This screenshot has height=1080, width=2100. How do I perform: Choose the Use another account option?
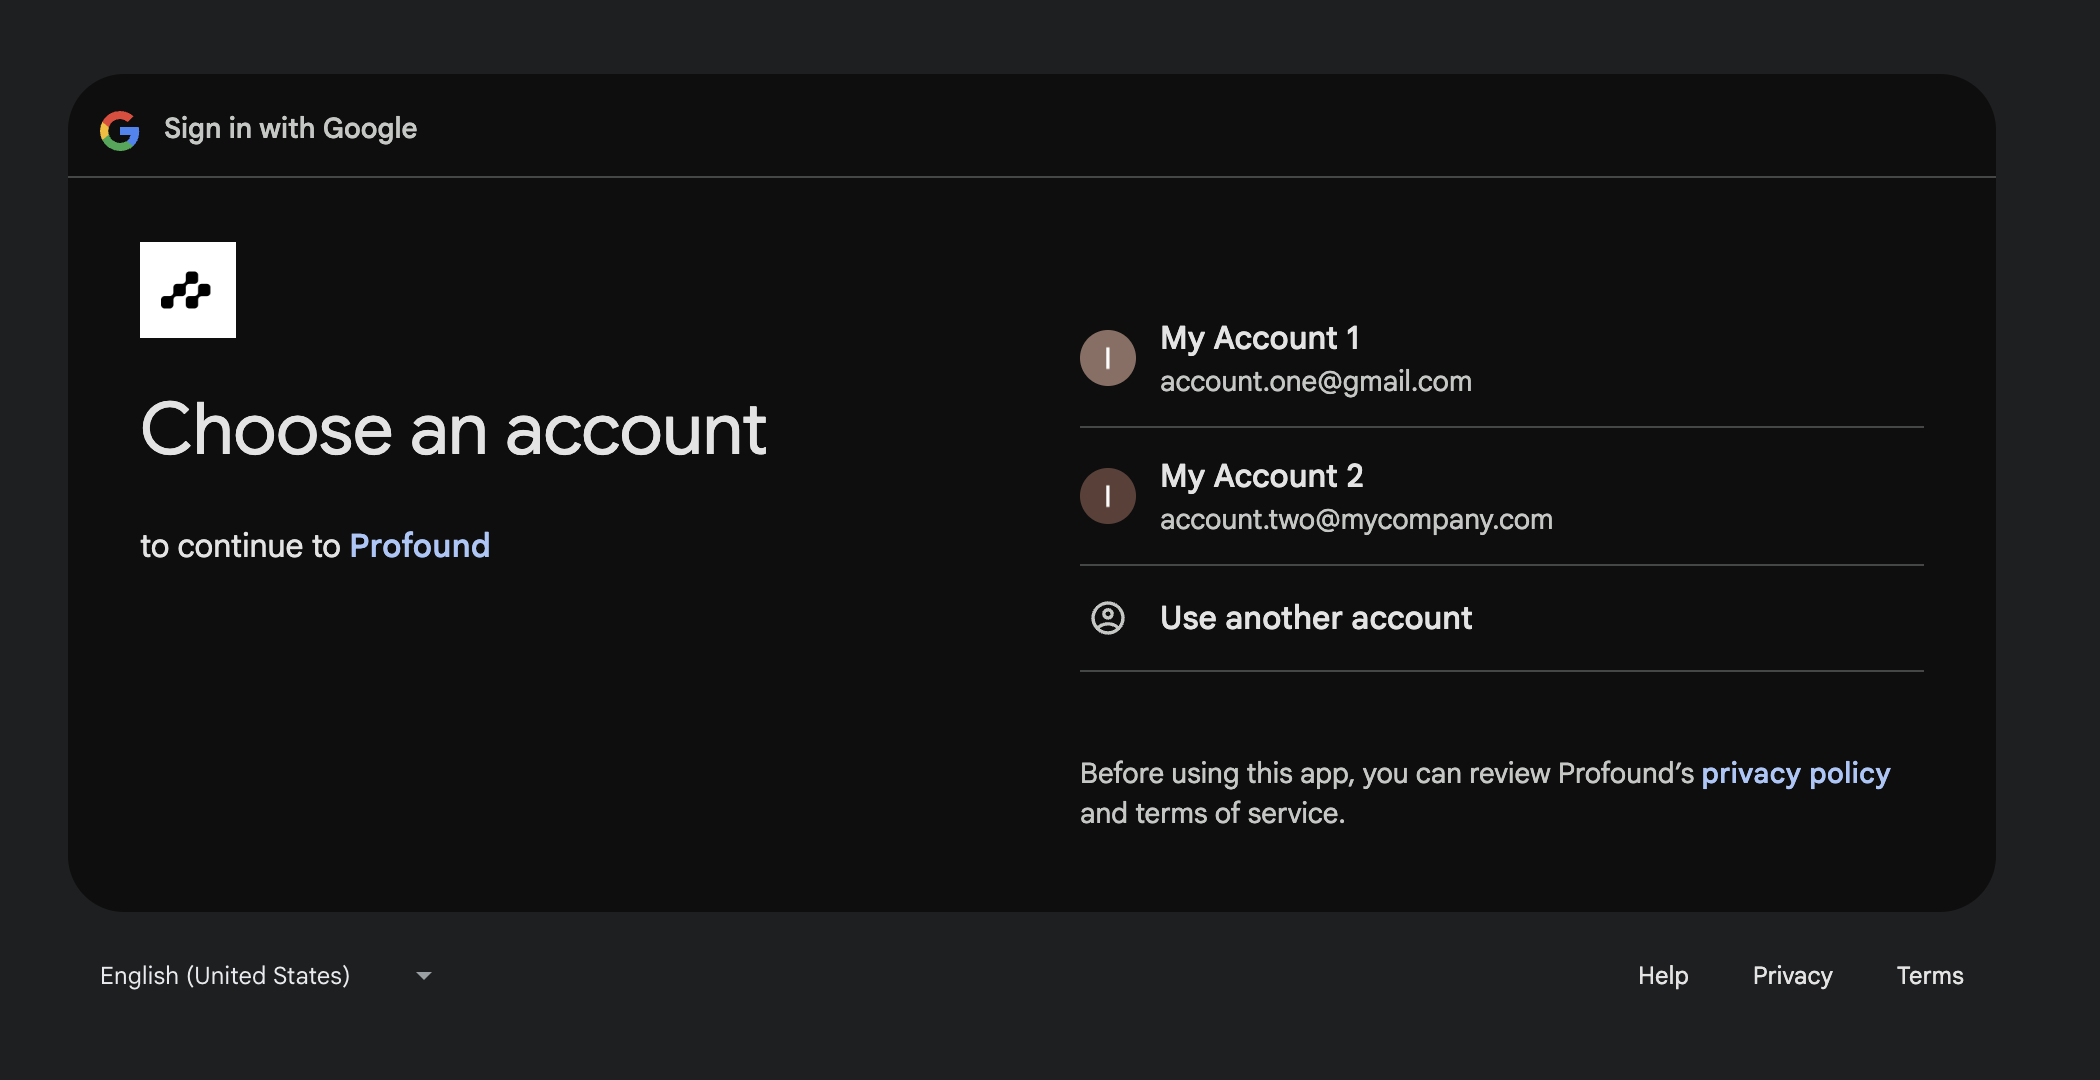point(1316,618)
